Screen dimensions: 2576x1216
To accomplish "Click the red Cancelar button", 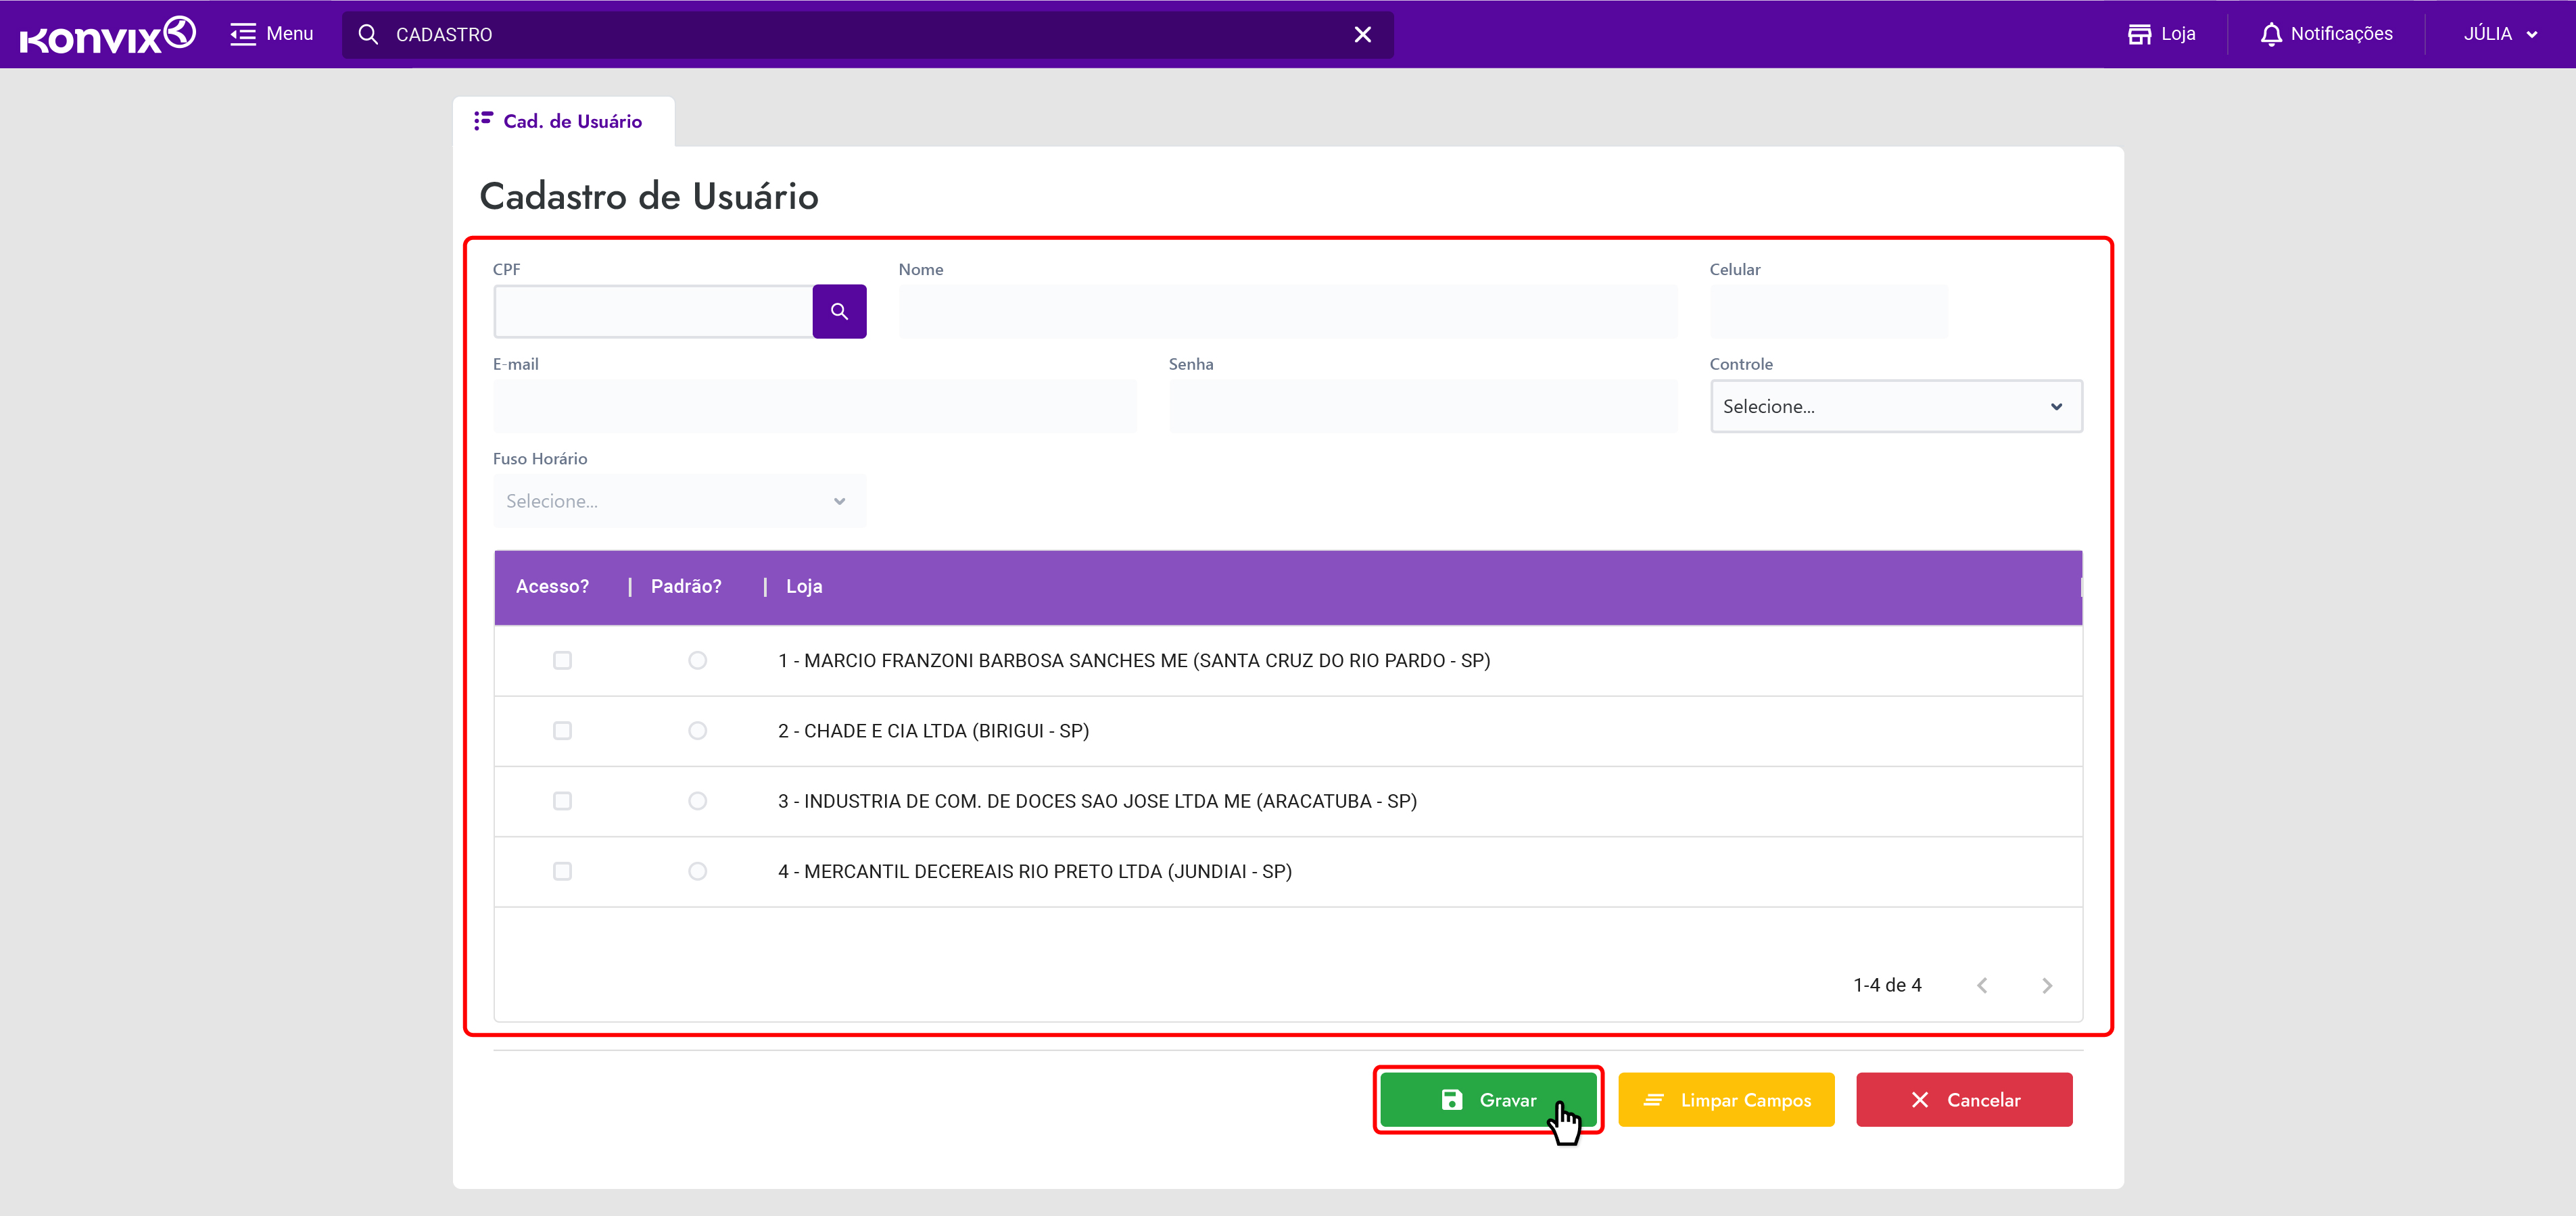I will tap(1963, 1100).
